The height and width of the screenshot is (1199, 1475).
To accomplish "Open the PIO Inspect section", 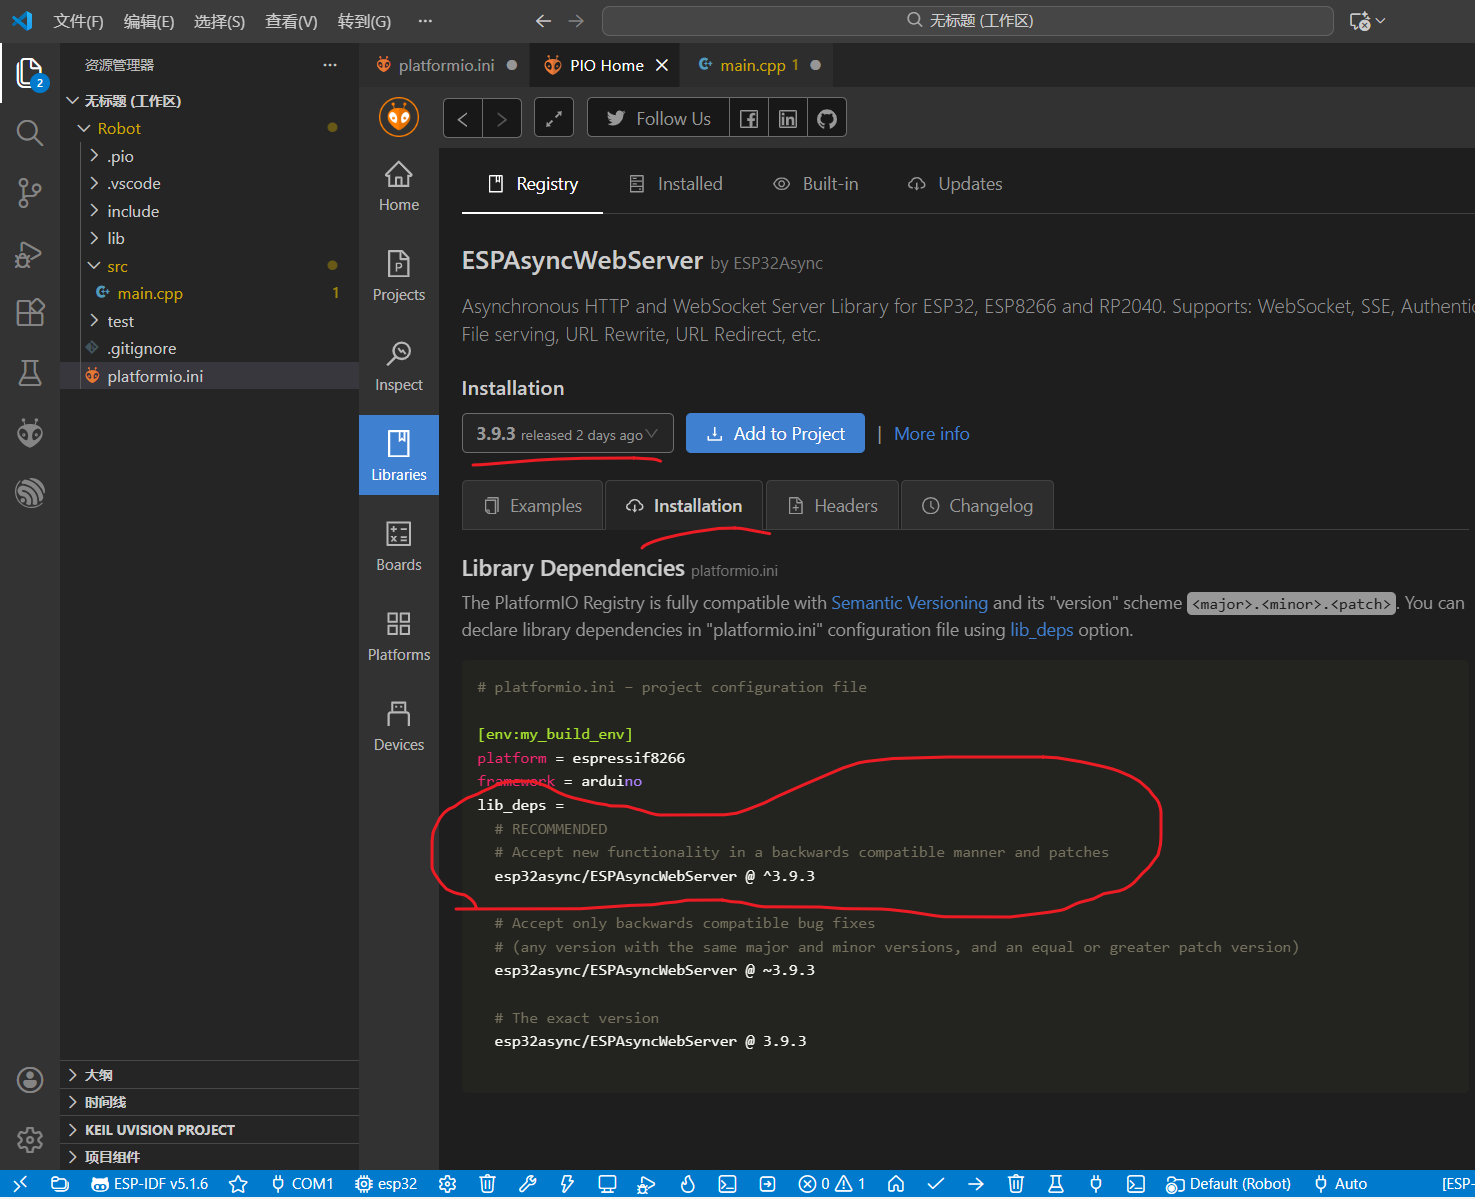I will click(399, 366).
